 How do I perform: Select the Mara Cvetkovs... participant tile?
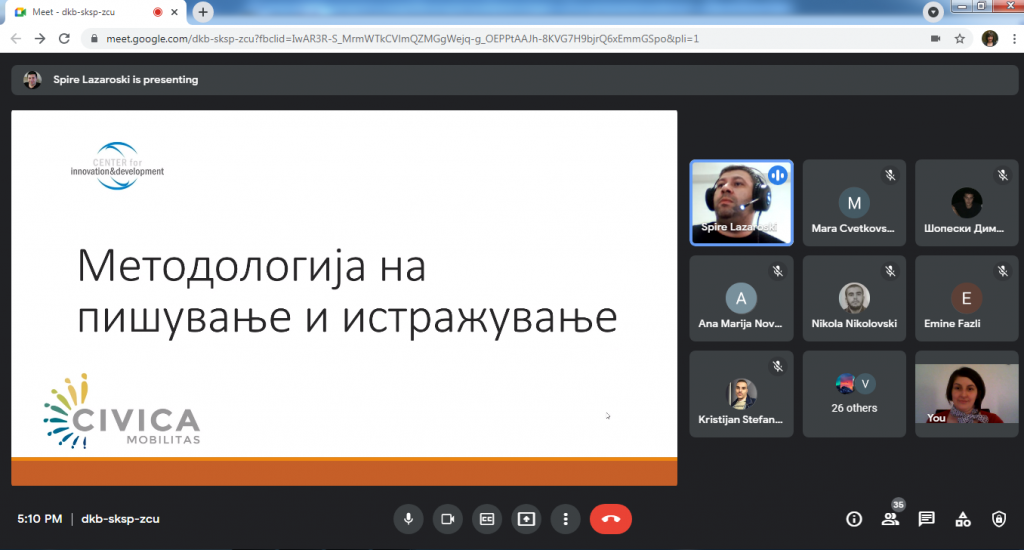tap(854, 202)
